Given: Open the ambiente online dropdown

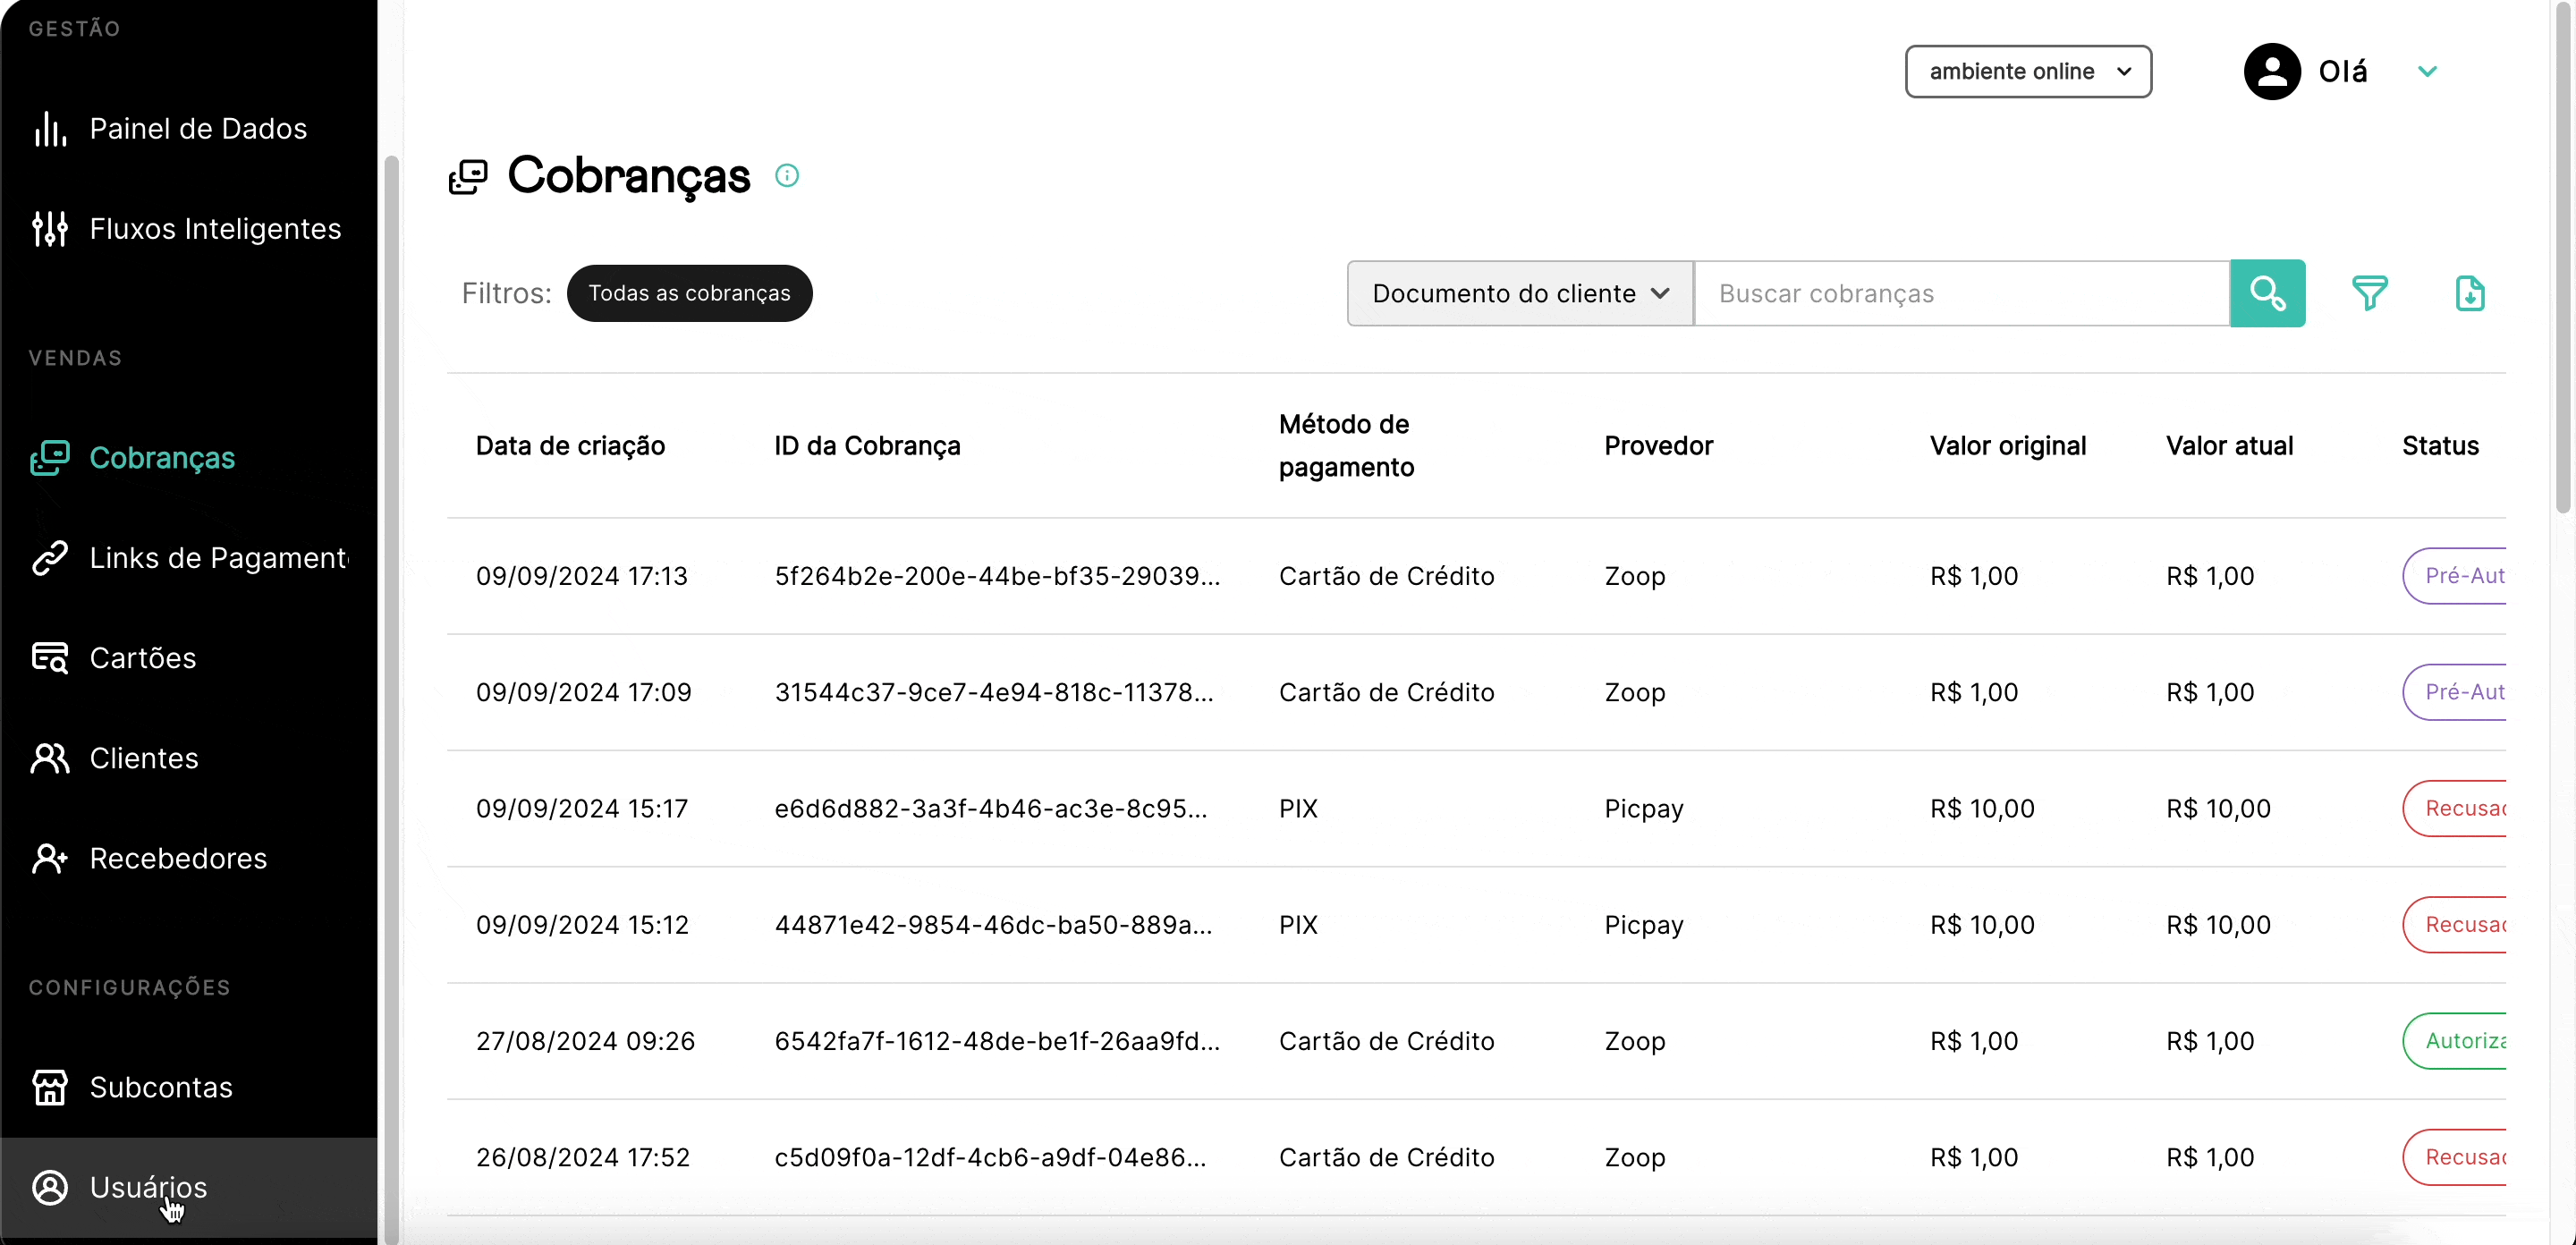Looking at the screenshot, I should (2028, 71).
